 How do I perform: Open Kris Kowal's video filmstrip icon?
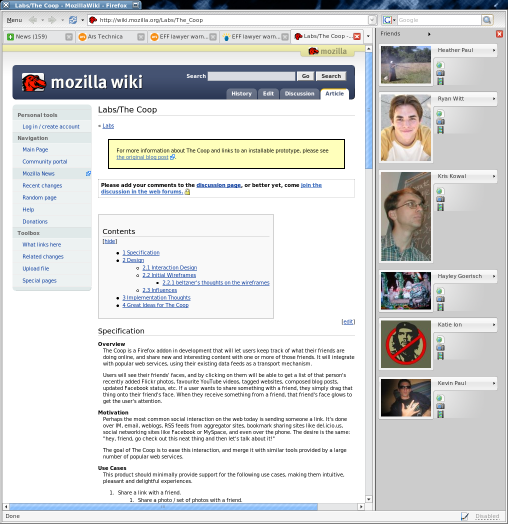440,207
